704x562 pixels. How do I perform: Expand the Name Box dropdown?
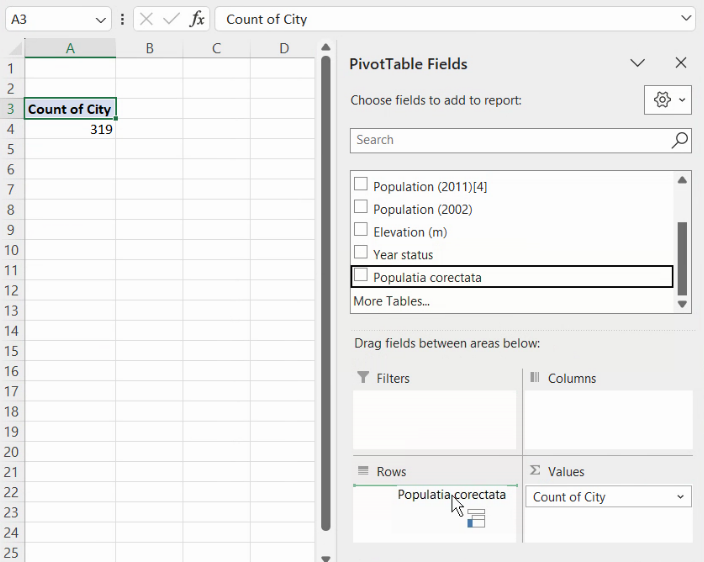coord(101,19)
